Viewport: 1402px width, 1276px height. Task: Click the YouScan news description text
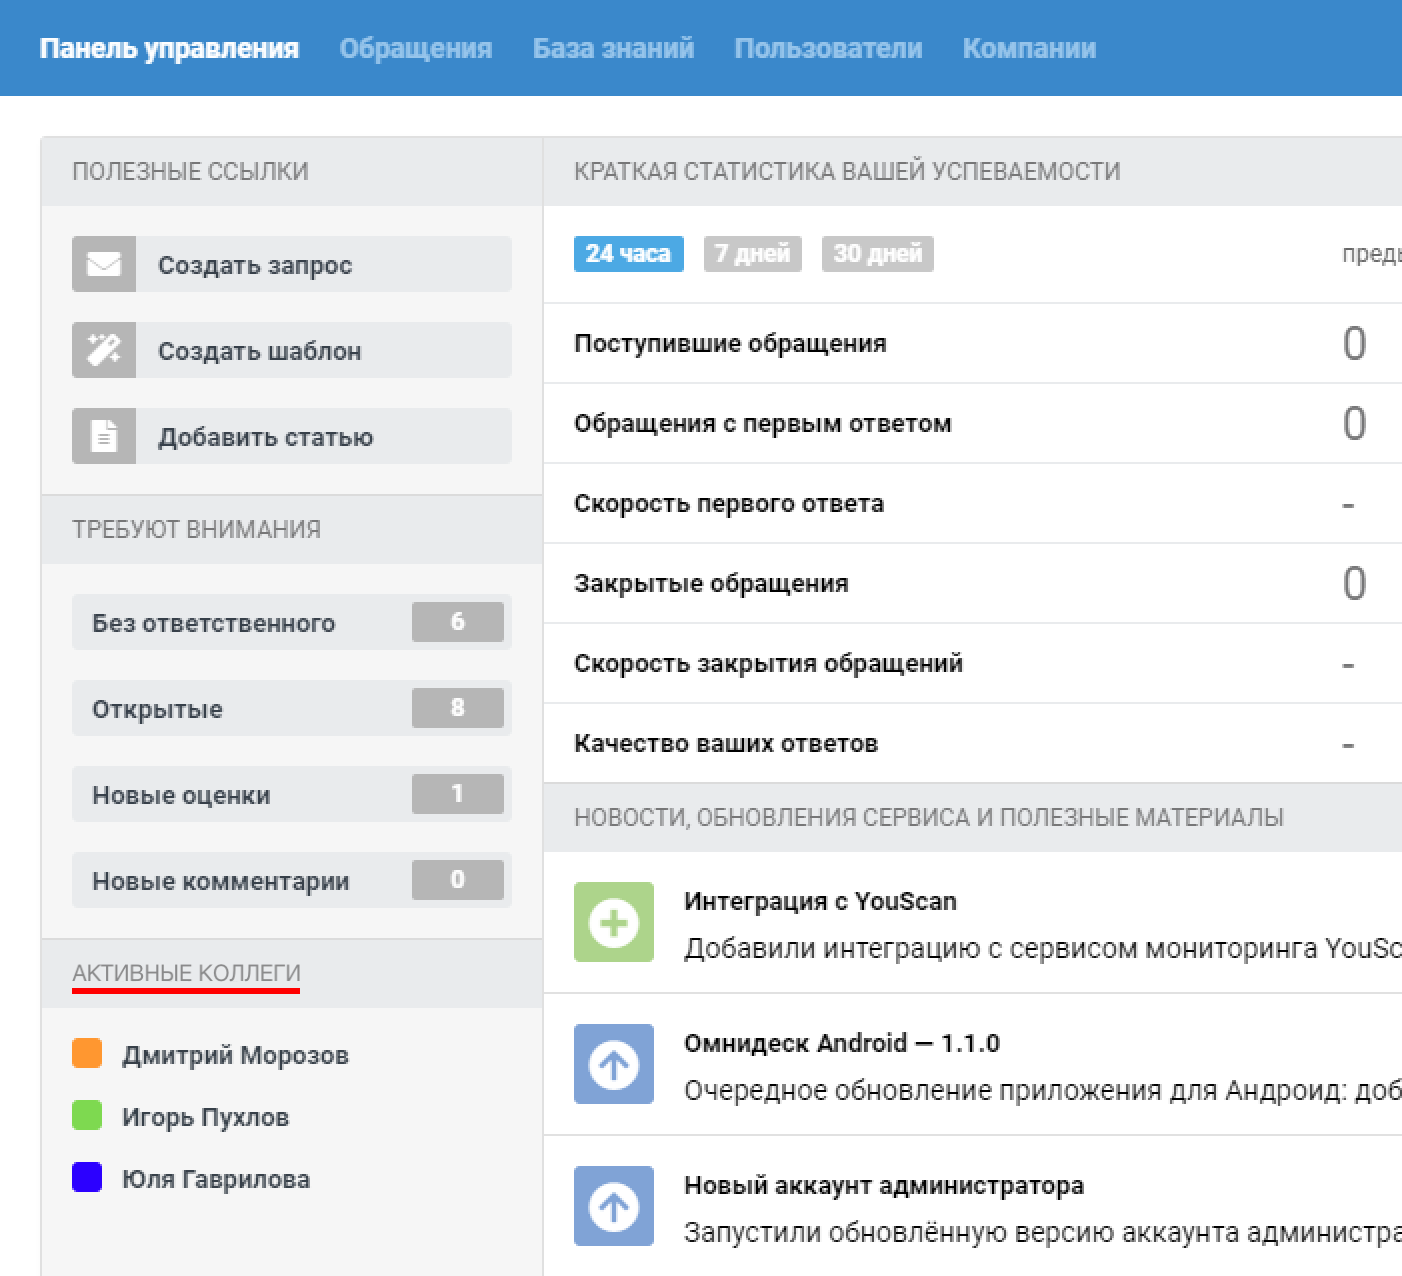click(1043, 948)
